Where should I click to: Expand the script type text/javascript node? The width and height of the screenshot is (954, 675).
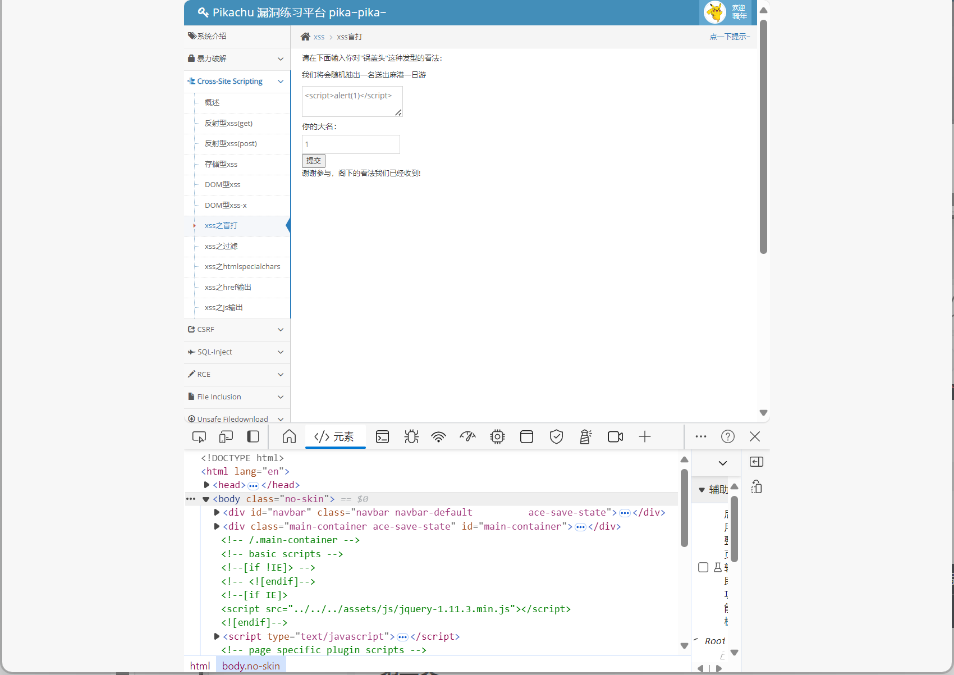[x=217, y=637]
